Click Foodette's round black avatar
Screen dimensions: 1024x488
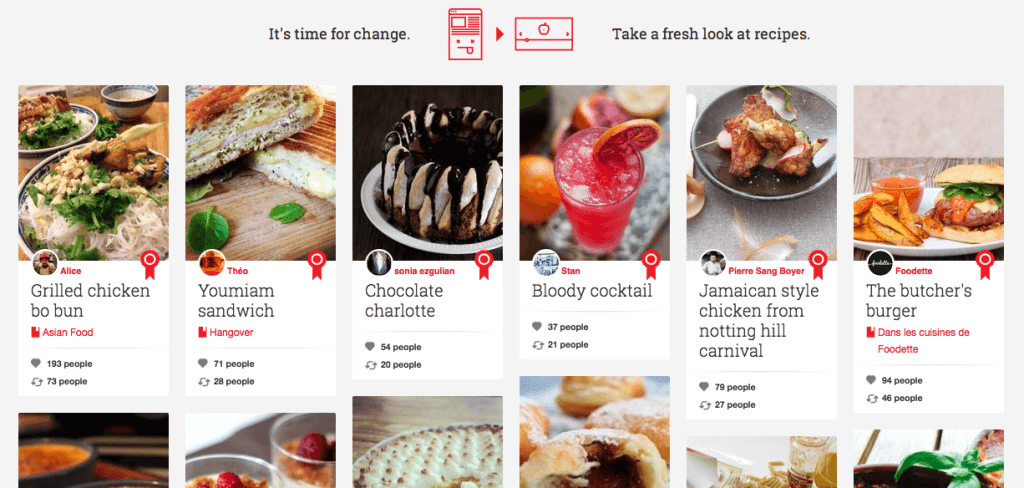880,263
